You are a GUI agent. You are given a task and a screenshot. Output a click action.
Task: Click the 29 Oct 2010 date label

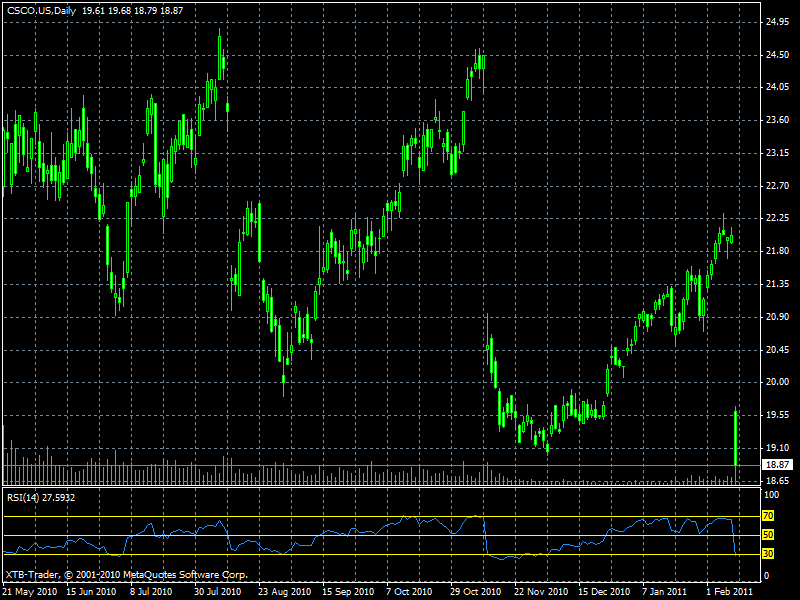tap(476, 592)
